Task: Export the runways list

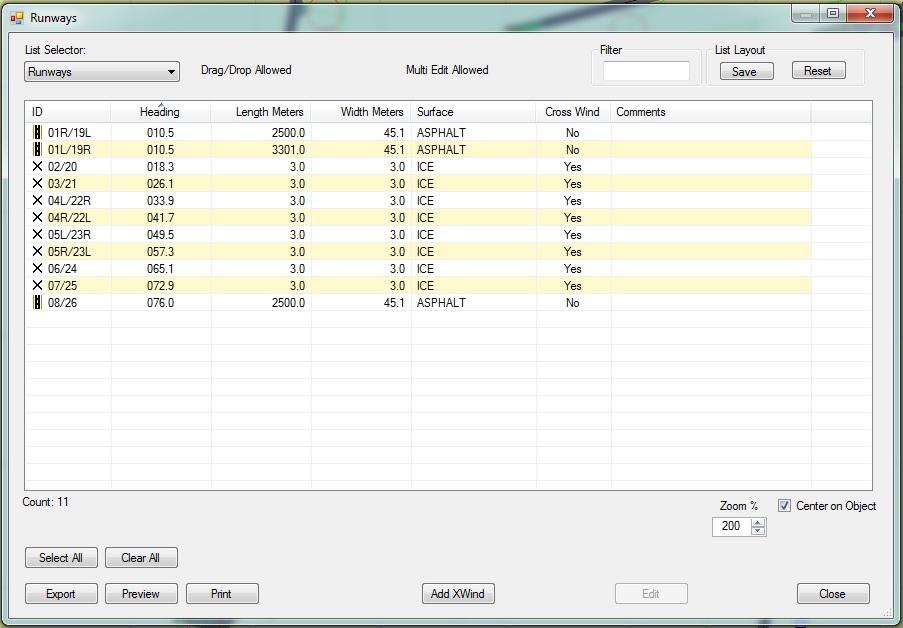Action: pyautogui.click(x=61, y=594)
